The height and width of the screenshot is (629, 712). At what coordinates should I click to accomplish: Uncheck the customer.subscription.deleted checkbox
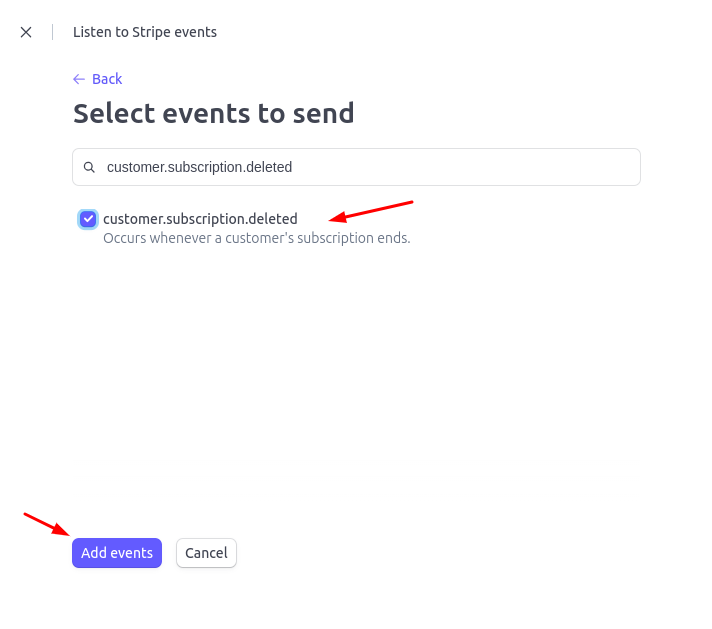pyautogui.click(x=88, y=219)
